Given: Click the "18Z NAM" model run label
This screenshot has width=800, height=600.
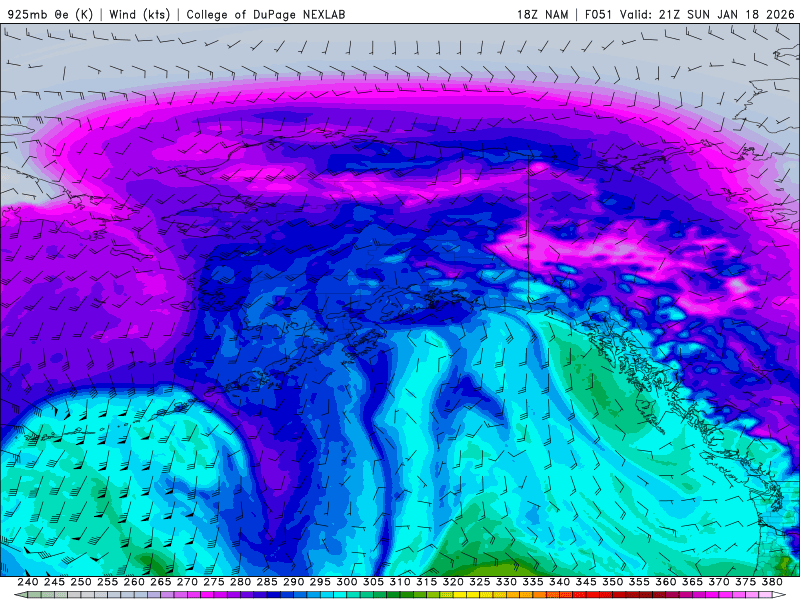Looking at the screenshot, I should click(x=543, y=14).
